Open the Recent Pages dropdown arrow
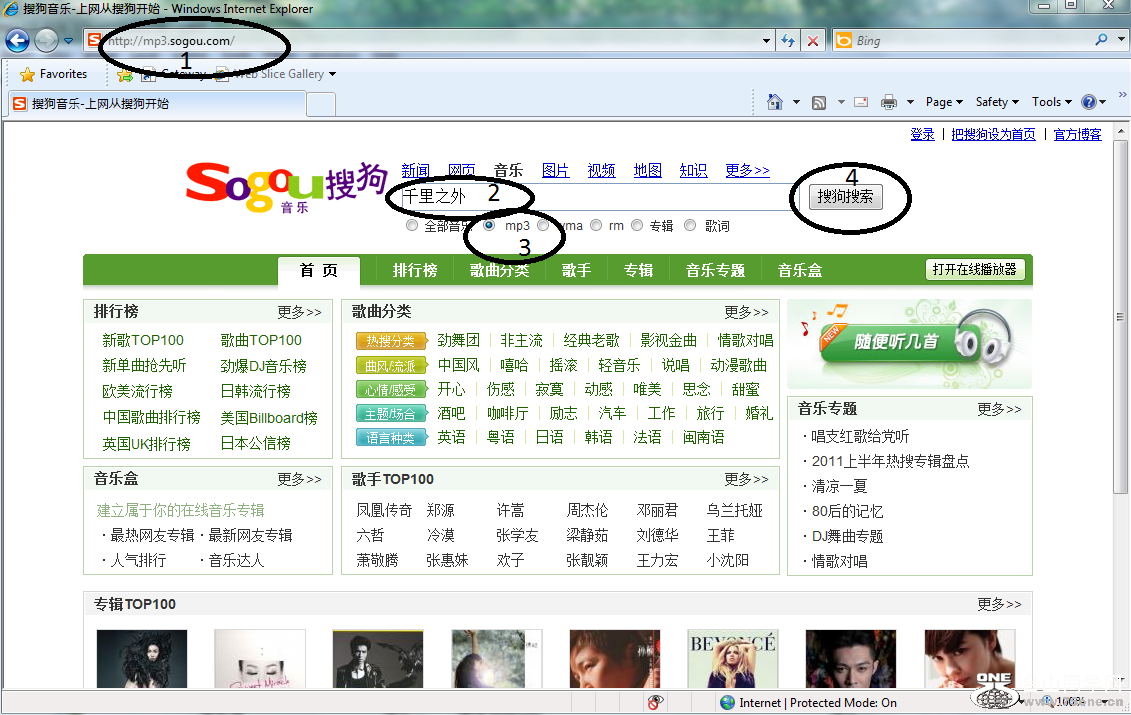1131x715 pixels. click(x=69, y=41)
